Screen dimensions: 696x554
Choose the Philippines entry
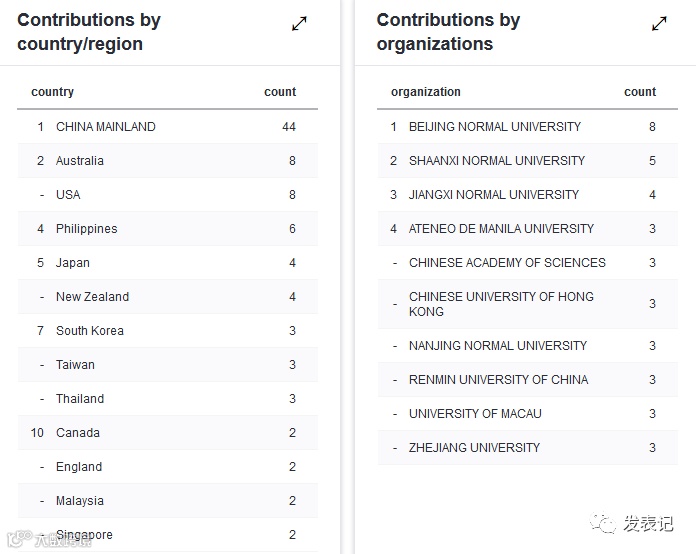tap(87, 229)
